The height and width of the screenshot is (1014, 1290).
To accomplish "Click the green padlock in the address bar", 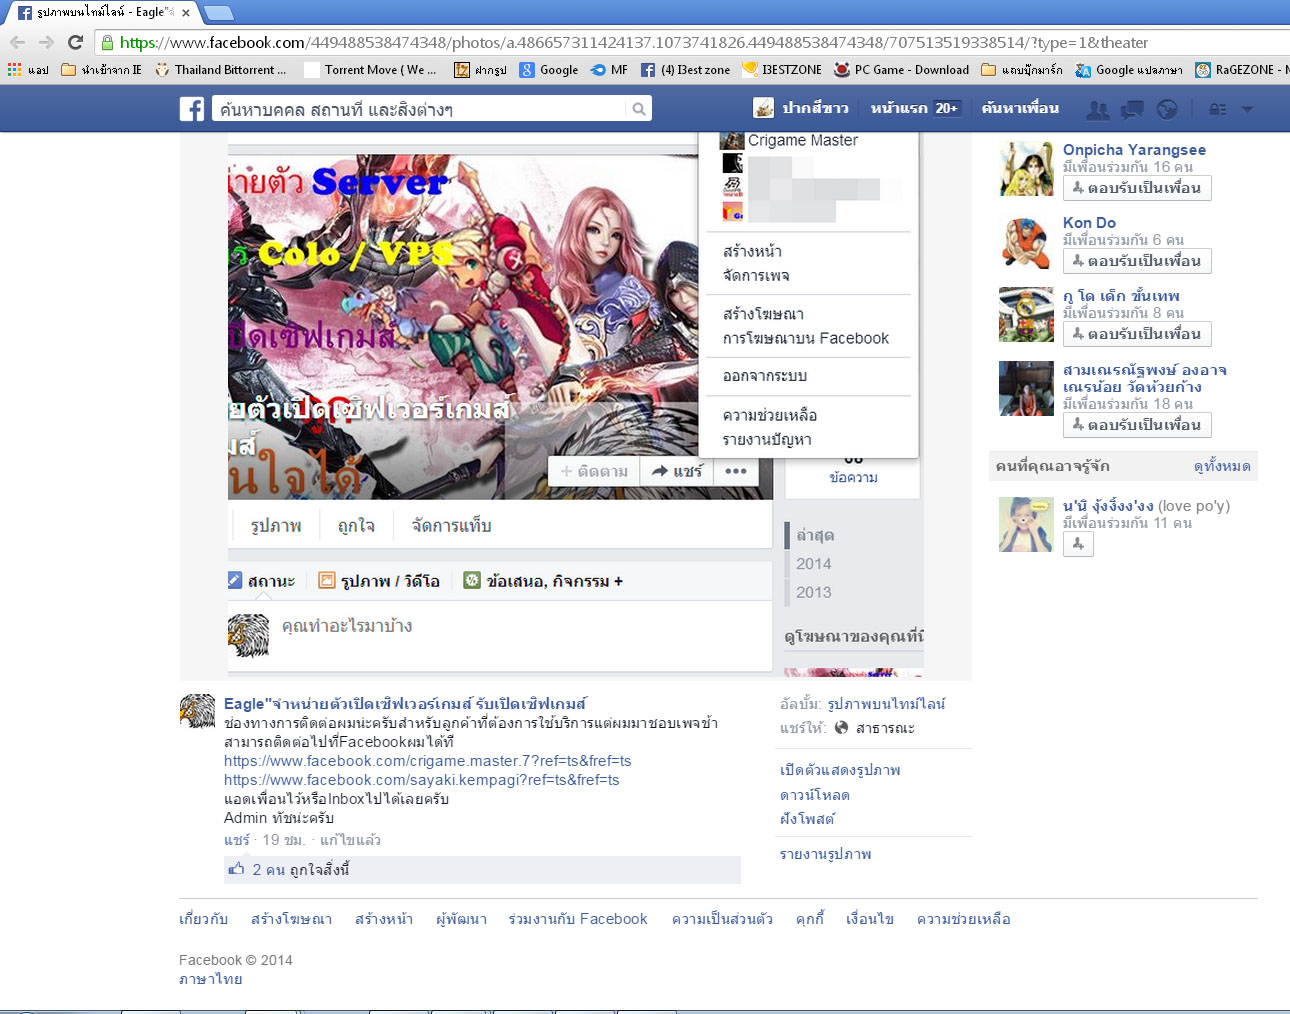I will pyautogui.click(x=107, y=42).
